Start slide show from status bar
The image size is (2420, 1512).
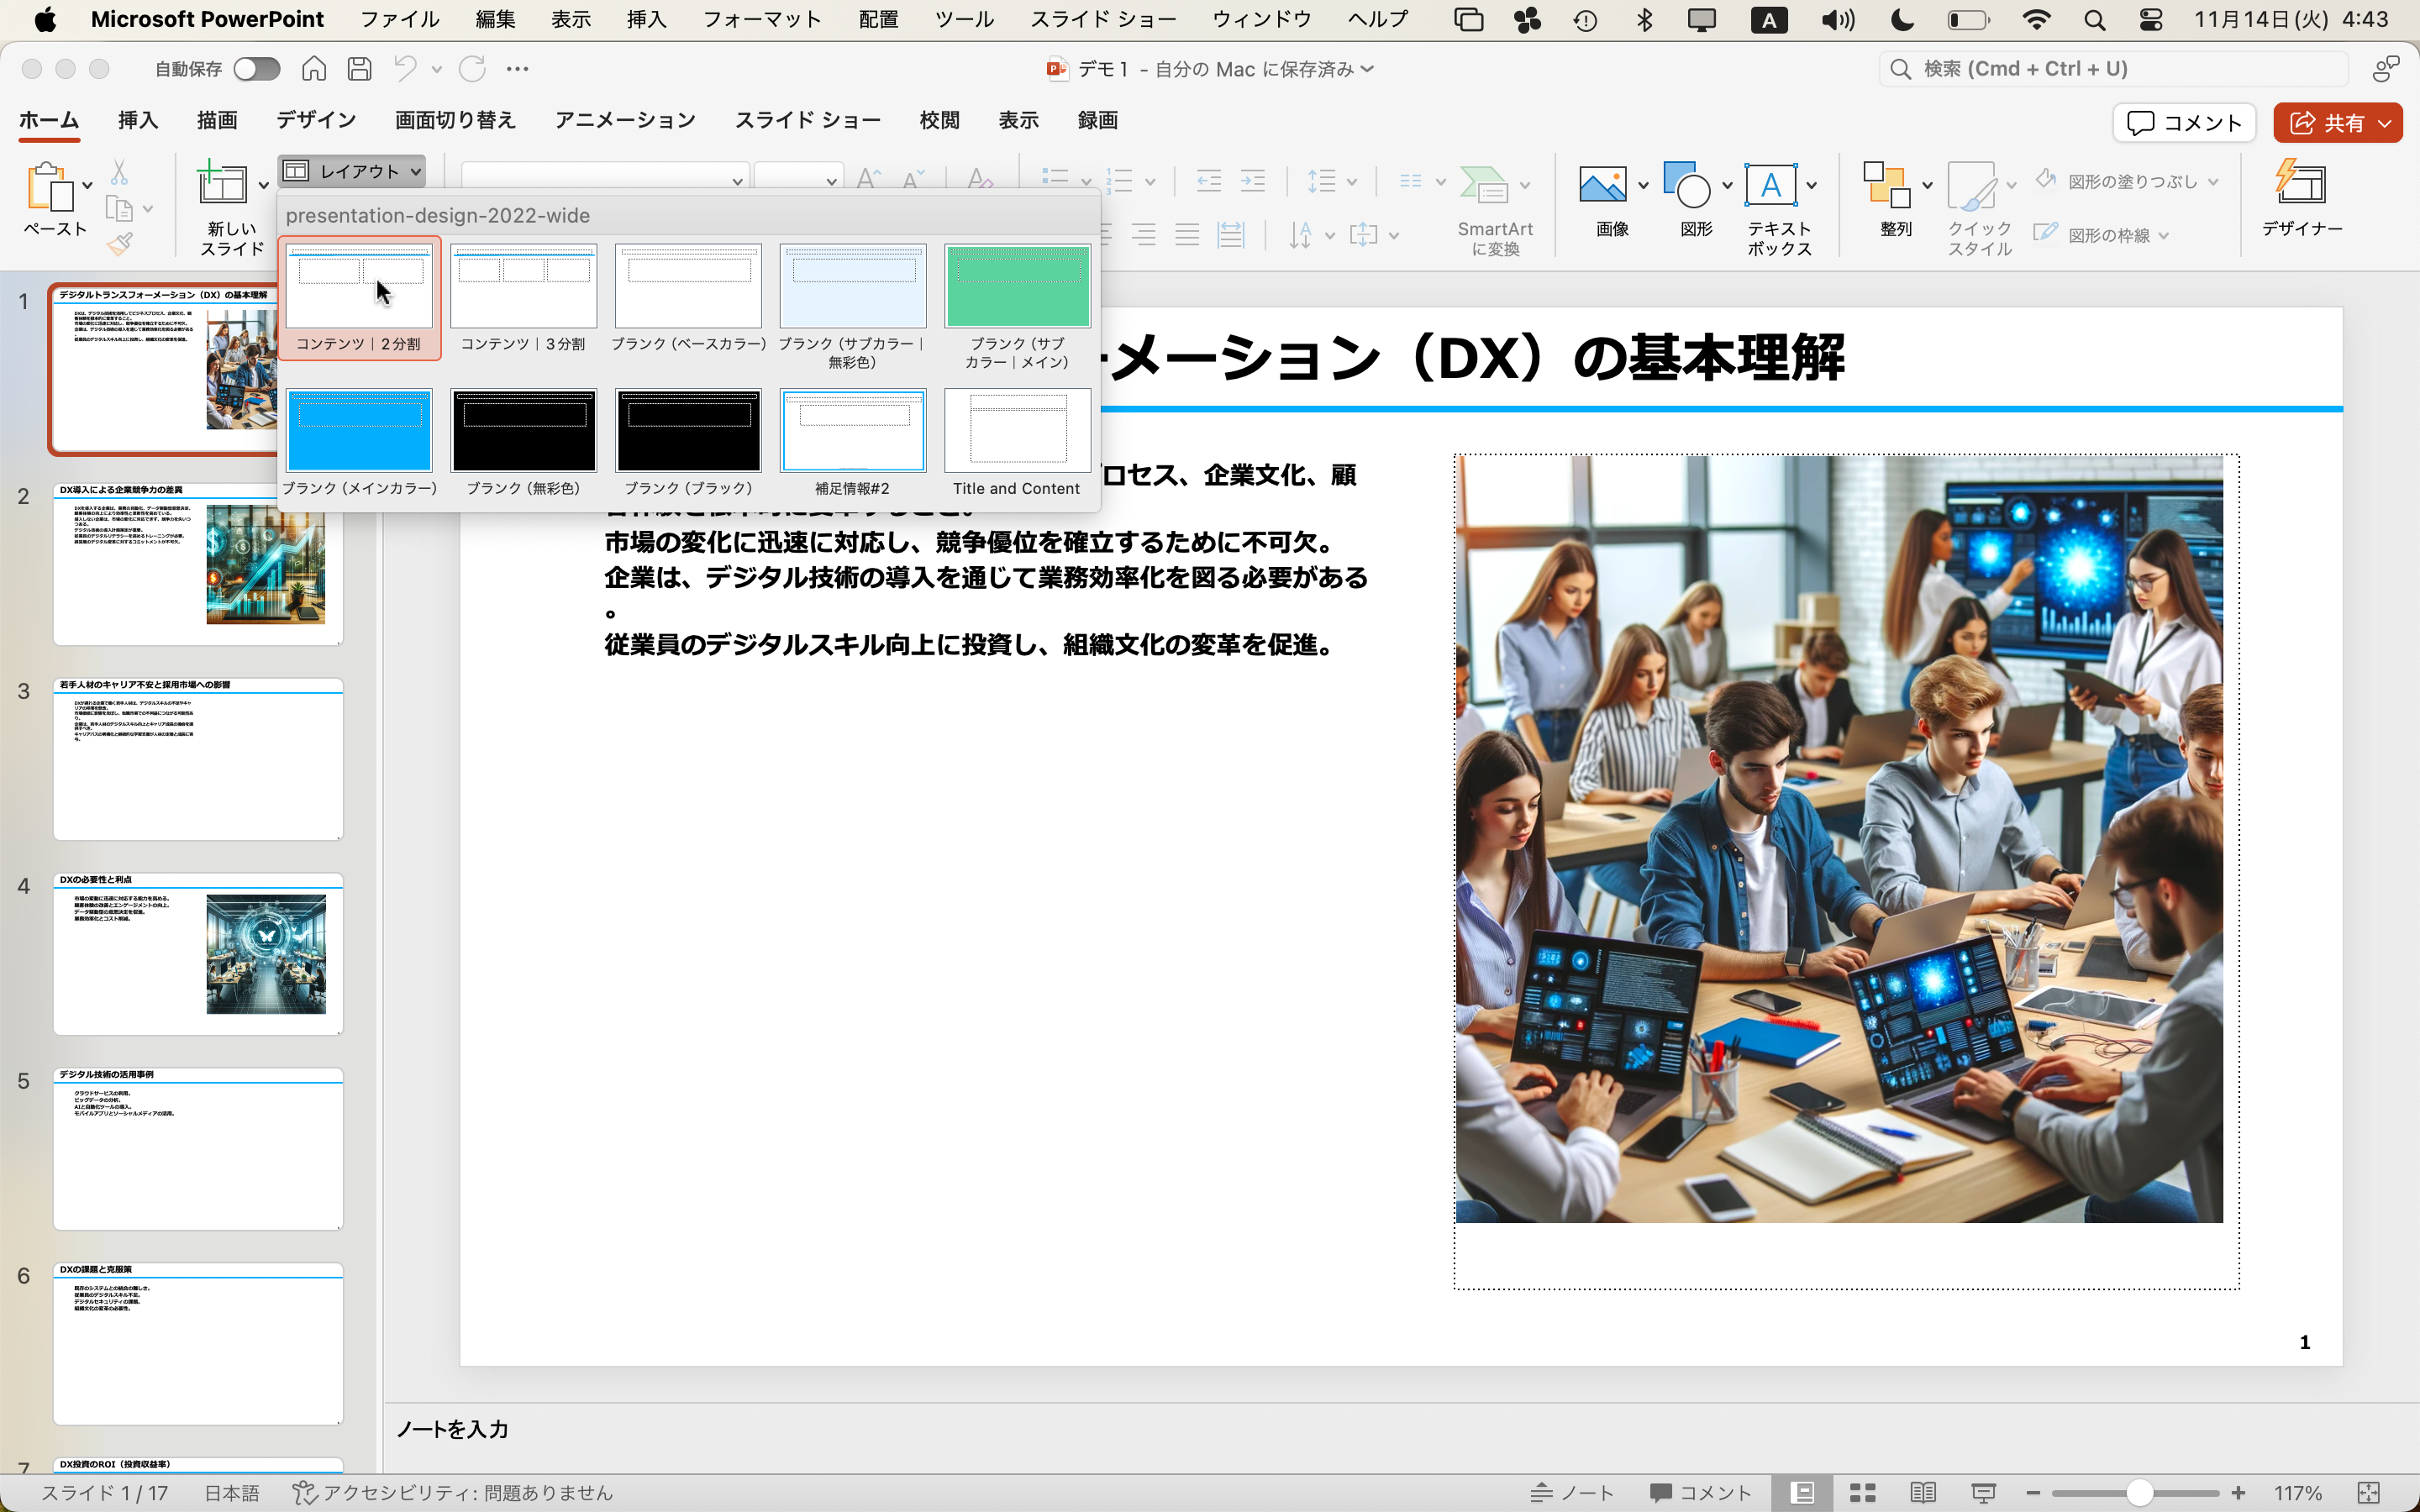tap(1983, 1492)
